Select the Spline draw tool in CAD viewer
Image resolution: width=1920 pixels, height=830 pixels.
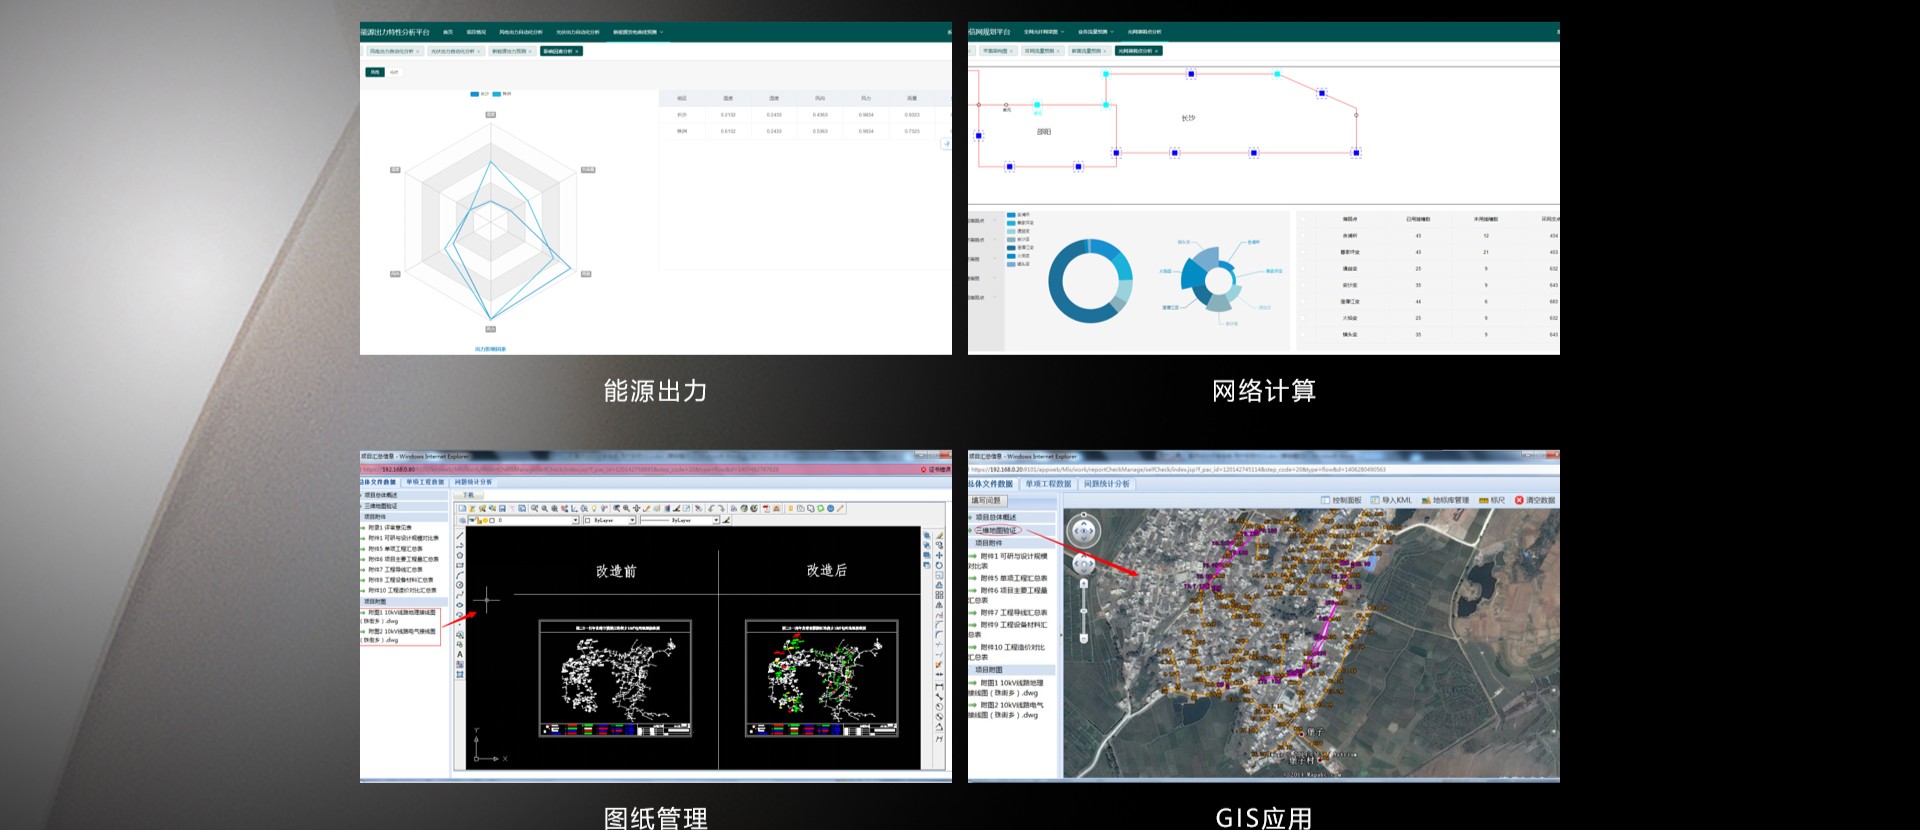460,595
